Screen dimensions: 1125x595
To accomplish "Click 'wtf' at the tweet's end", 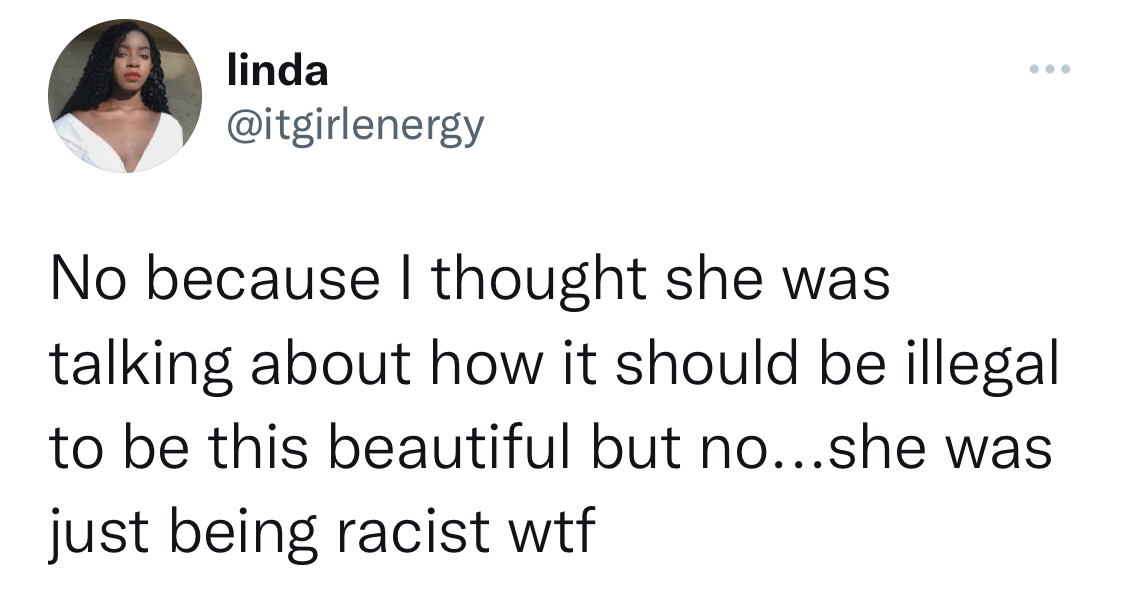I will tap(552, 532).
